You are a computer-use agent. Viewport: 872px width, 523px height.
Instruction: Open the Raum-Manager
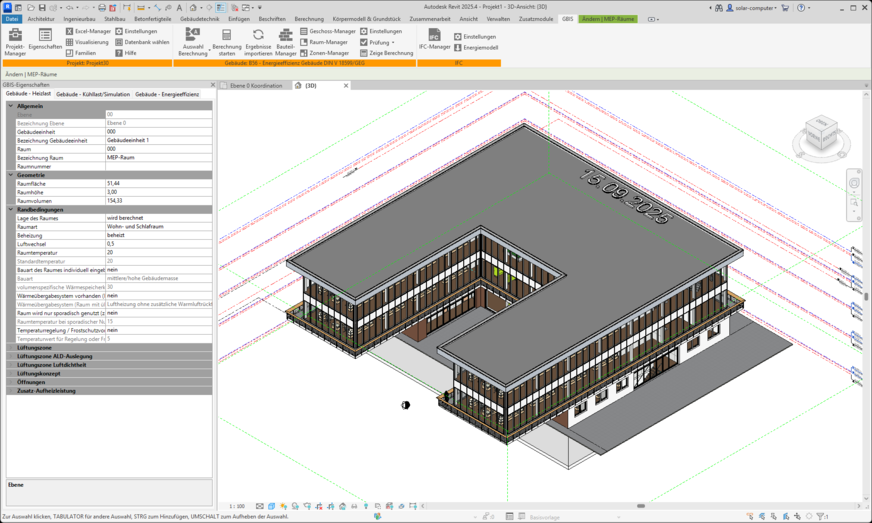[x=324, y=42]
